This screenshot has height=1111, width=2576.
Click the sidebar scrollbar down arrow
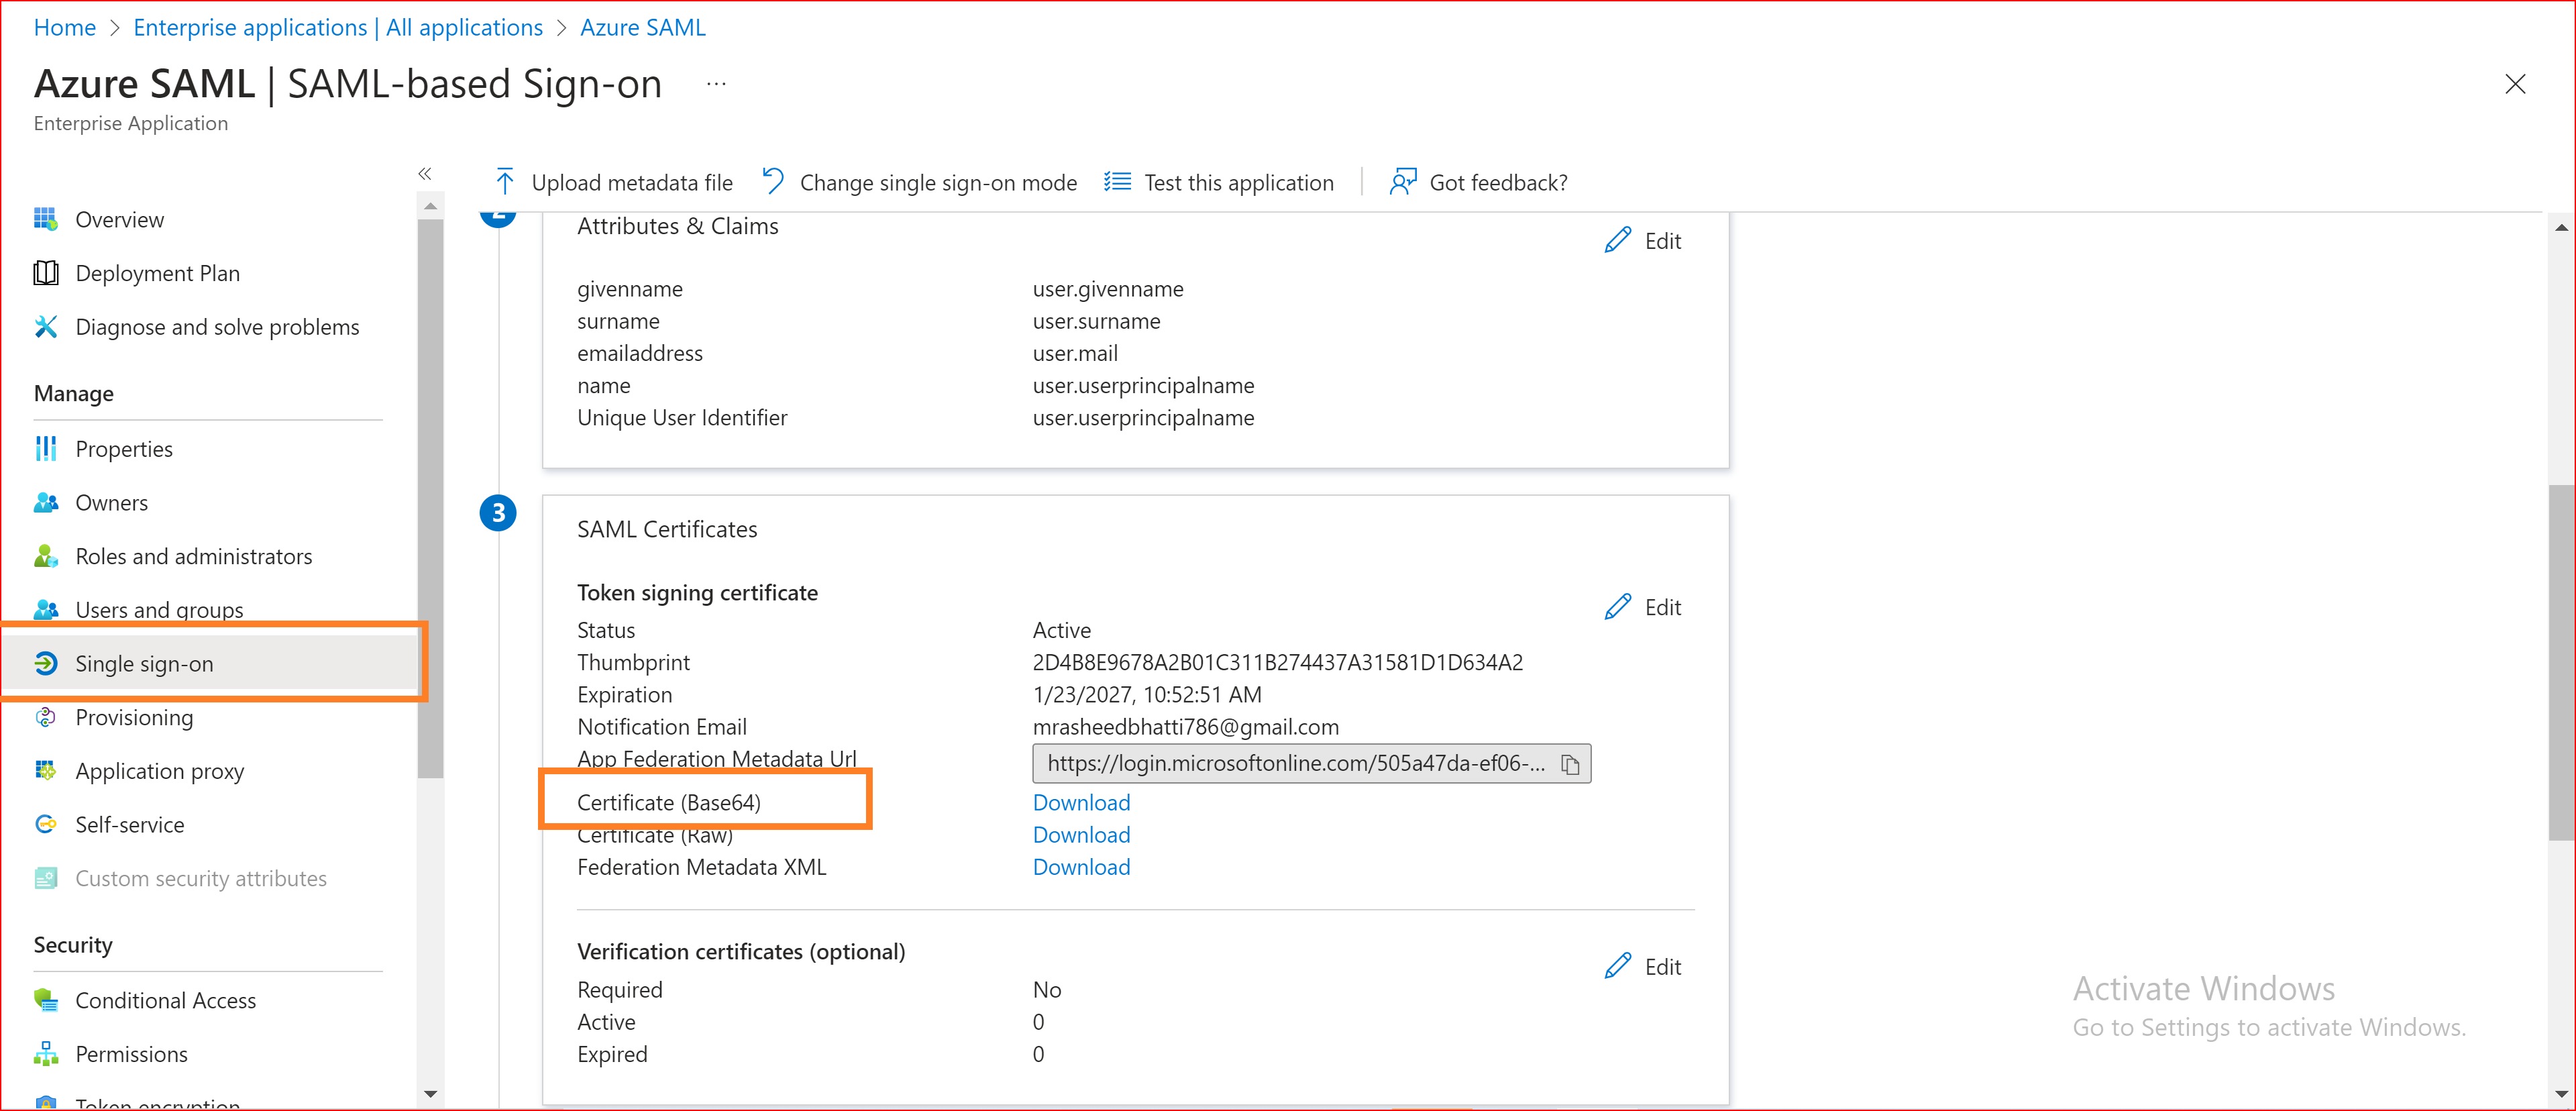pos(430,1094)
